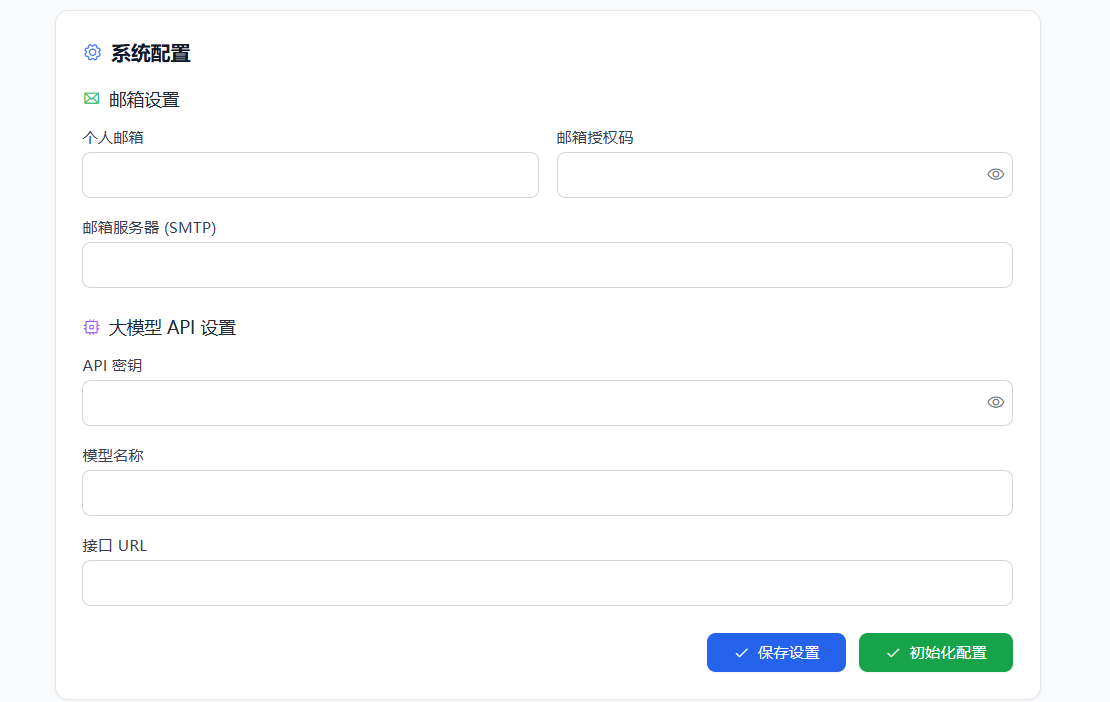Click the eye icon in the API 密钥 field
The width and height of the screenshot is (1110, 702).
(x=995, y=401)
